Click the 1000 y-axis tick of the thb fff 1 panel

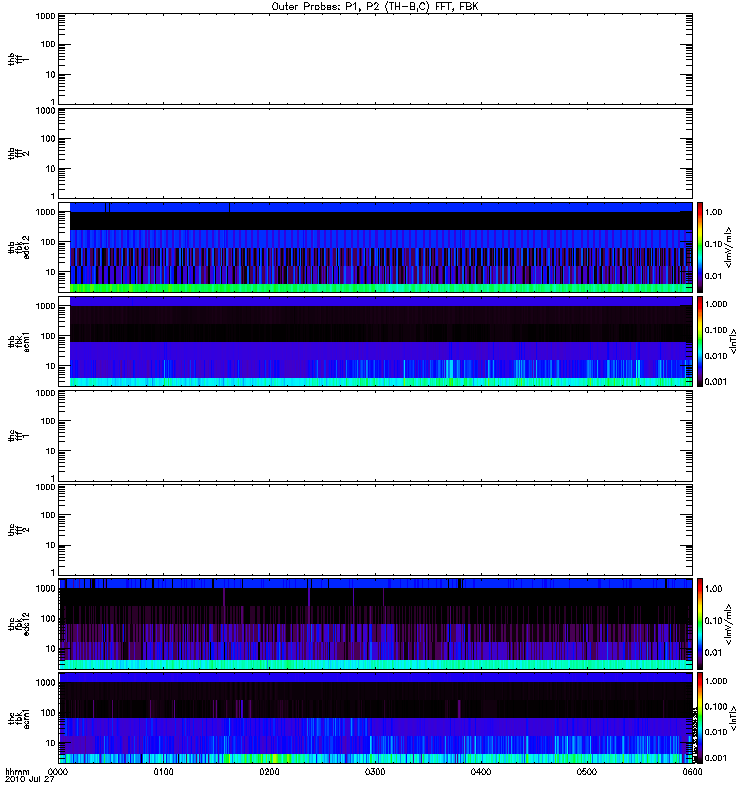point(45,16)
